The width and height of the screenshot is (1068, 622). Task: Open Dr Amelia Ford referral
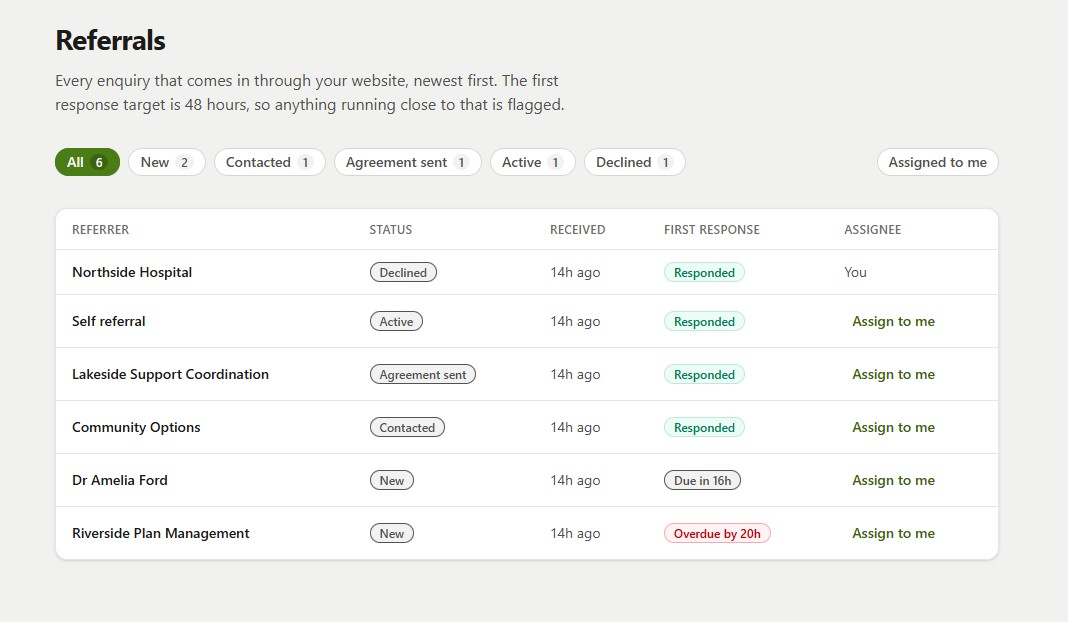pyautogui.click(x=120, y=480)
